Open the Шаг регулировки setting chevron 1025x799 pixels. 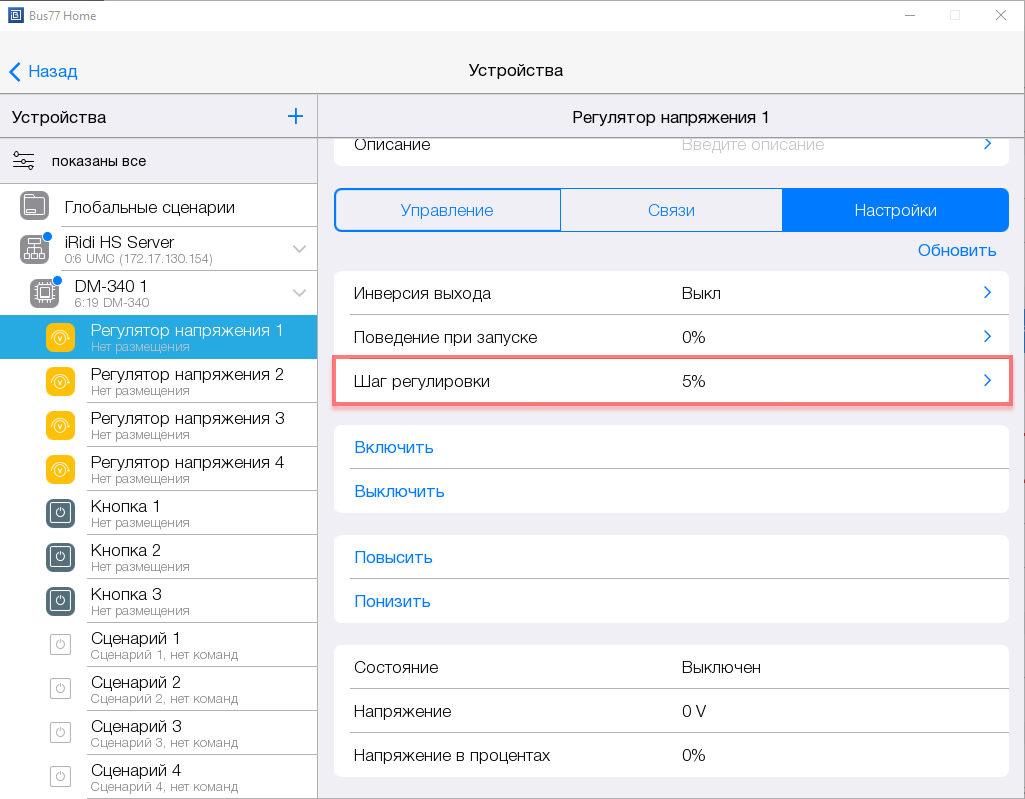tap(987, 381)
